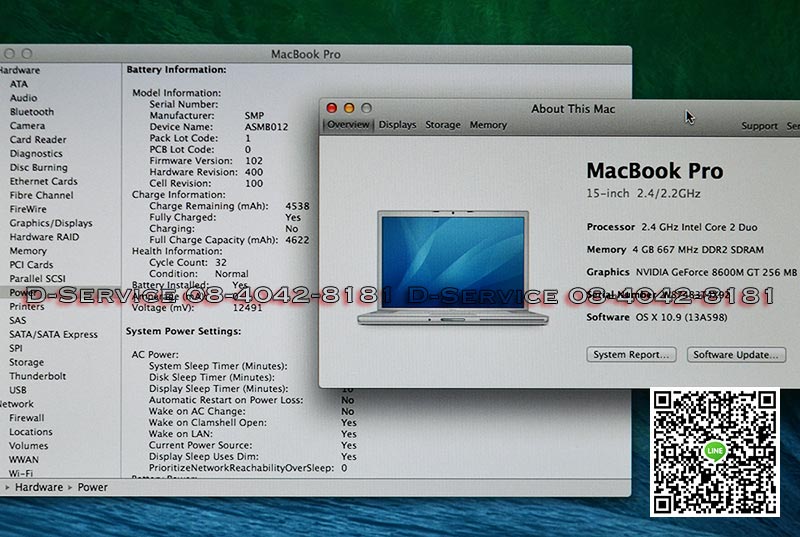Switch to the Displays tab
800x537 pixels.
(397, 125)
